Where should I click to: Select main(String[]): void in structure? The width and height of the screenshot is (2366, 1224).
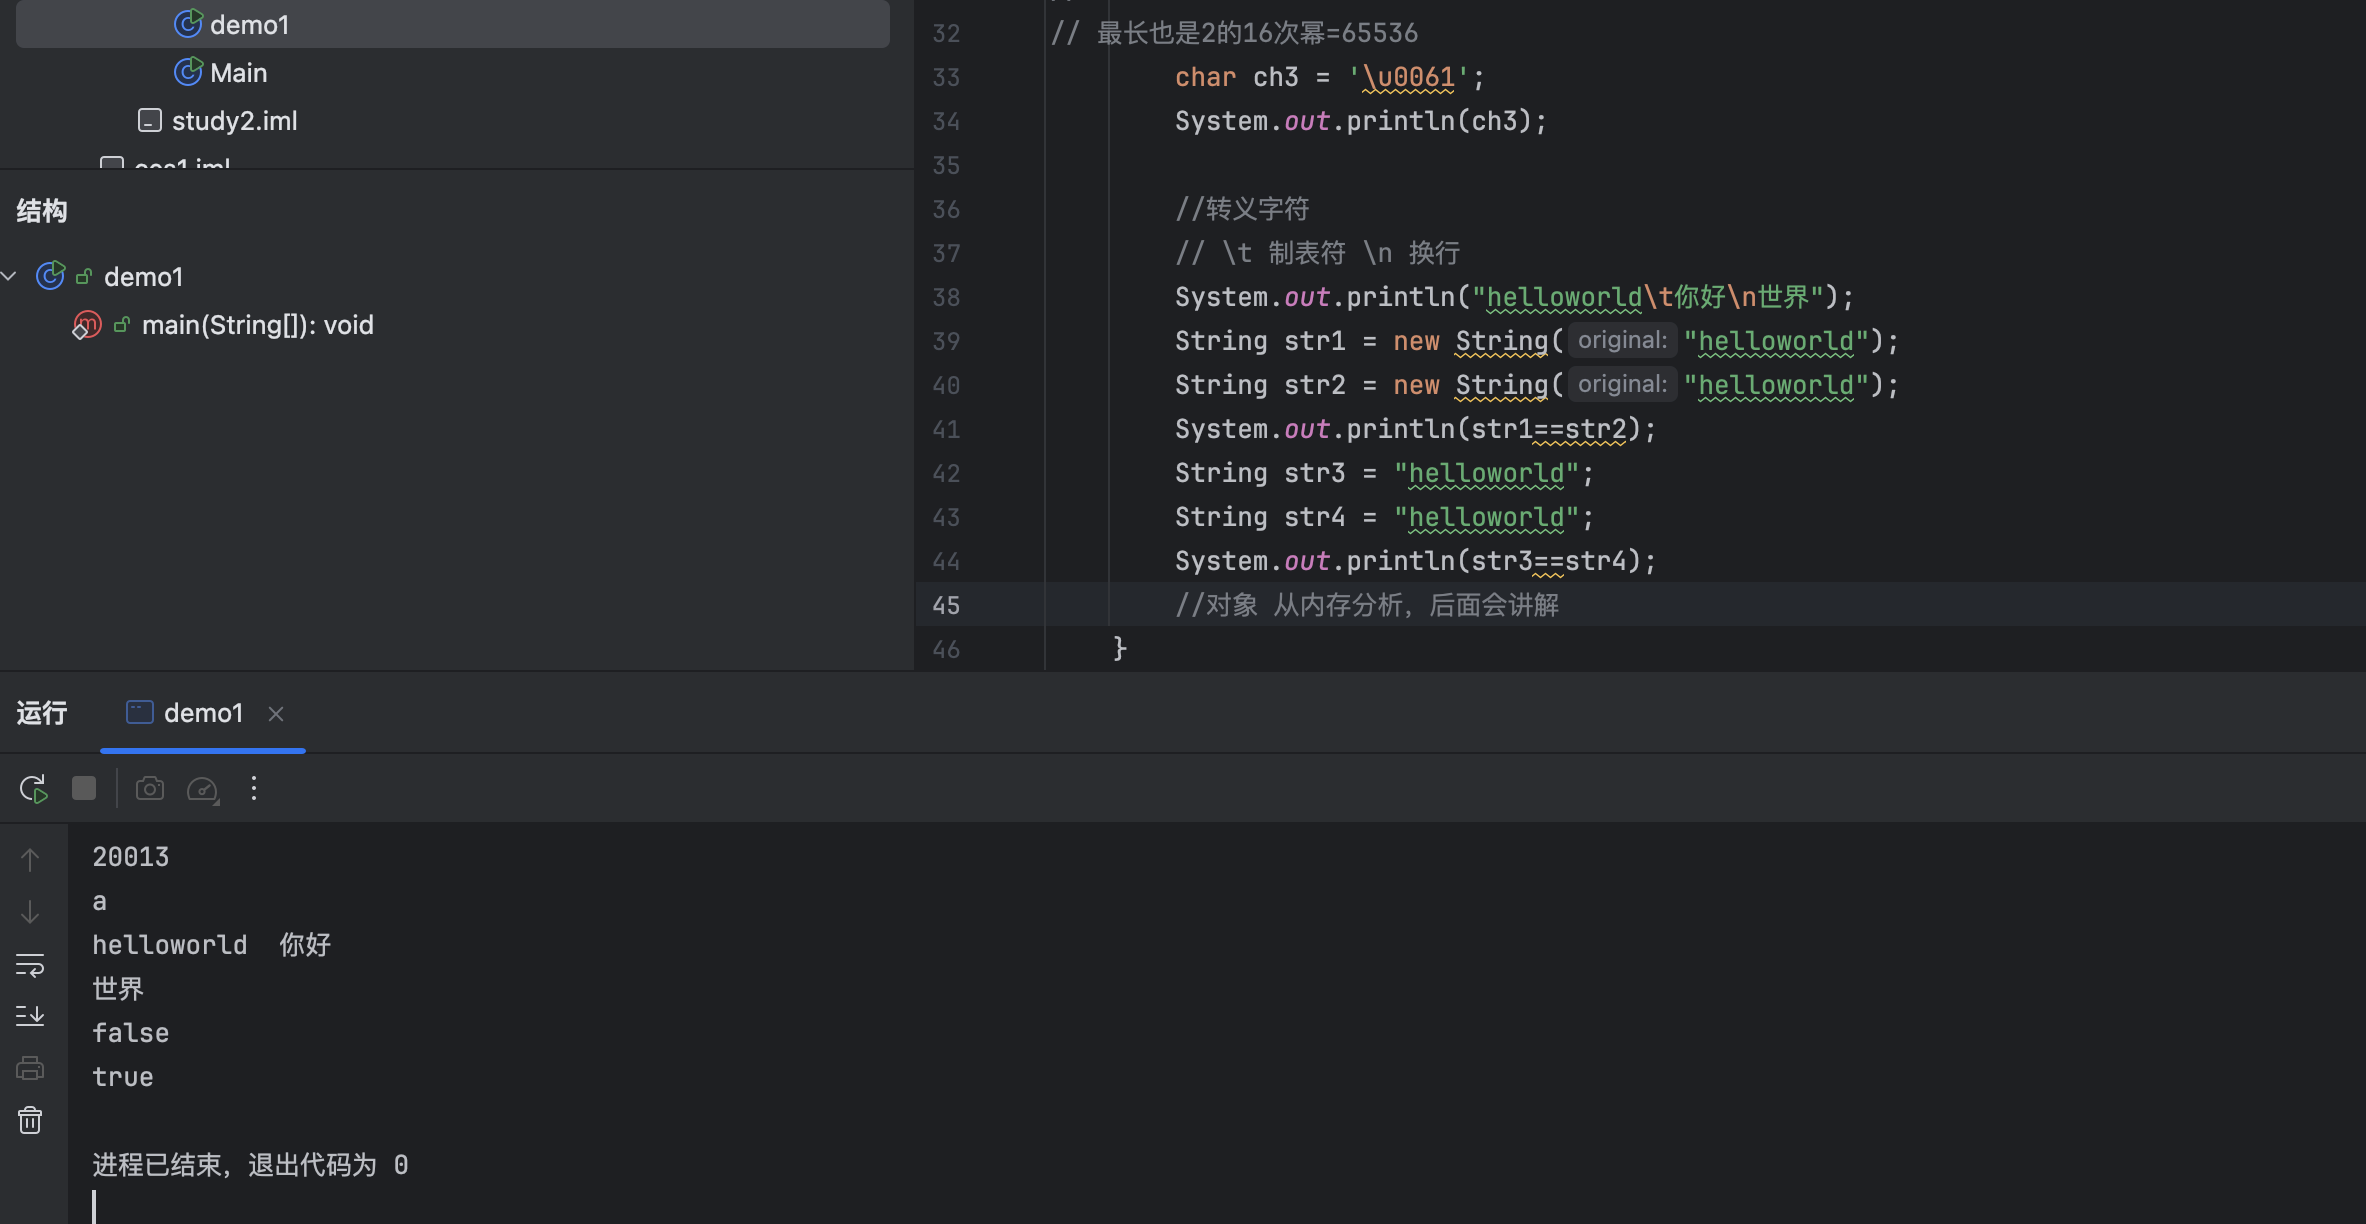(x=257, y=325)
